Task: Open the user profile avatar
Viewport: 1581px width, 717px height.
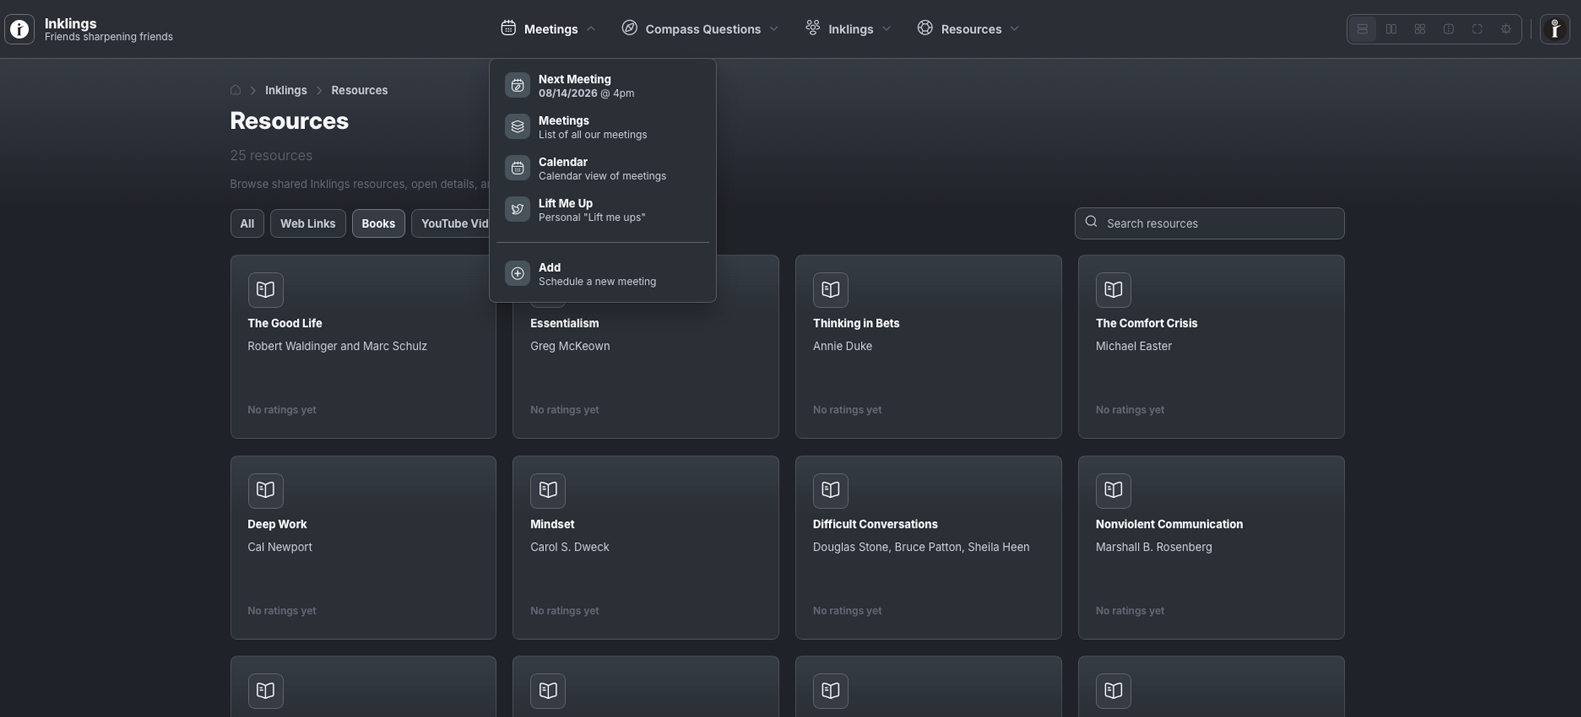Action: [1555, 29]
